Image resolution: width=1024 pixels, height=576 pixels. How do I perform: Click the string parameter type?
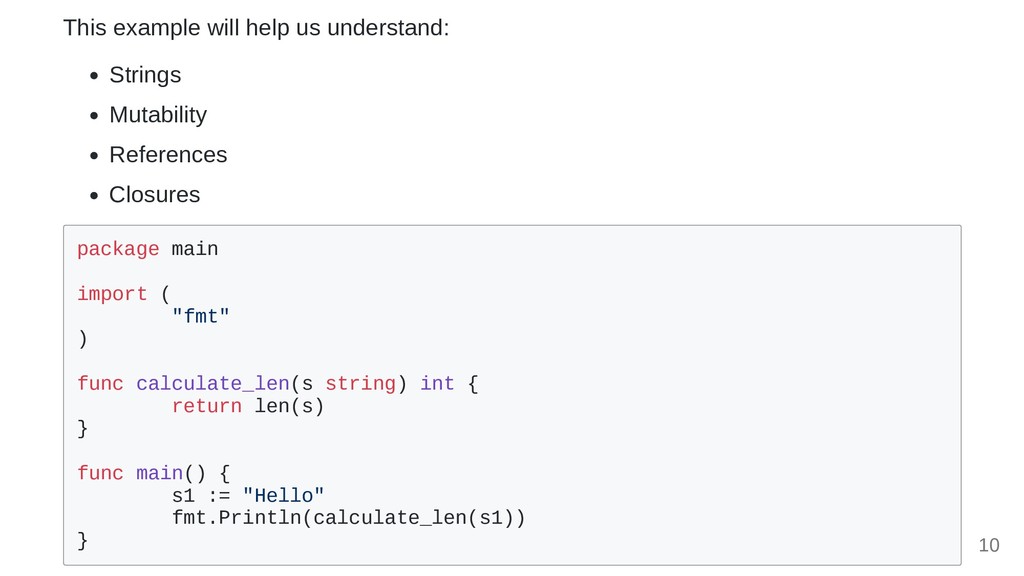pos(360,383)
